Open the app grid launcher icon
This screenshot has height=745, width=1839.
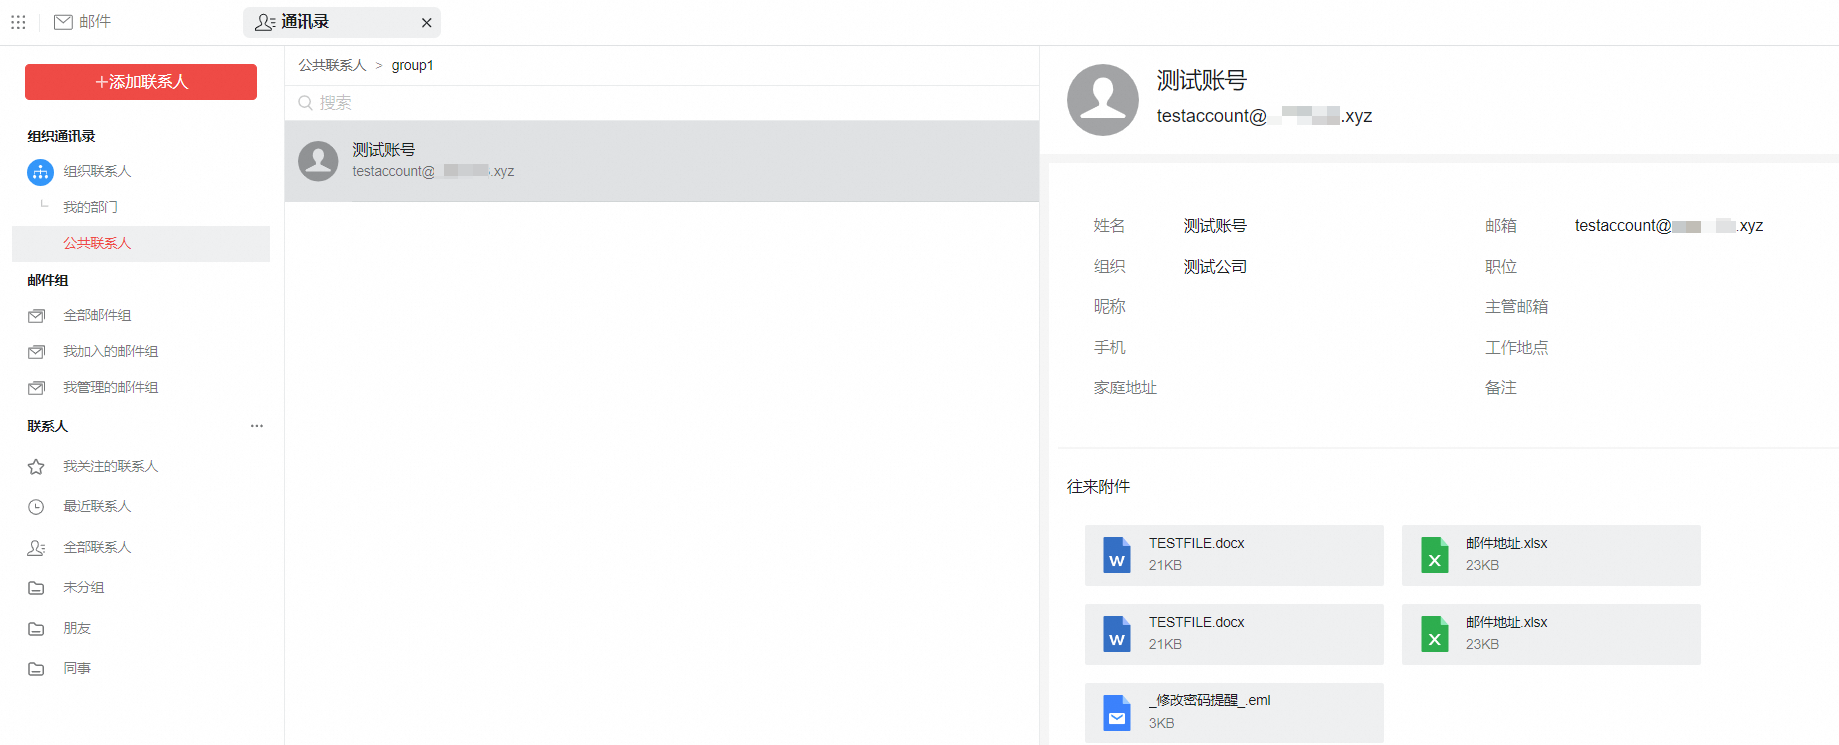click(18, 22)
